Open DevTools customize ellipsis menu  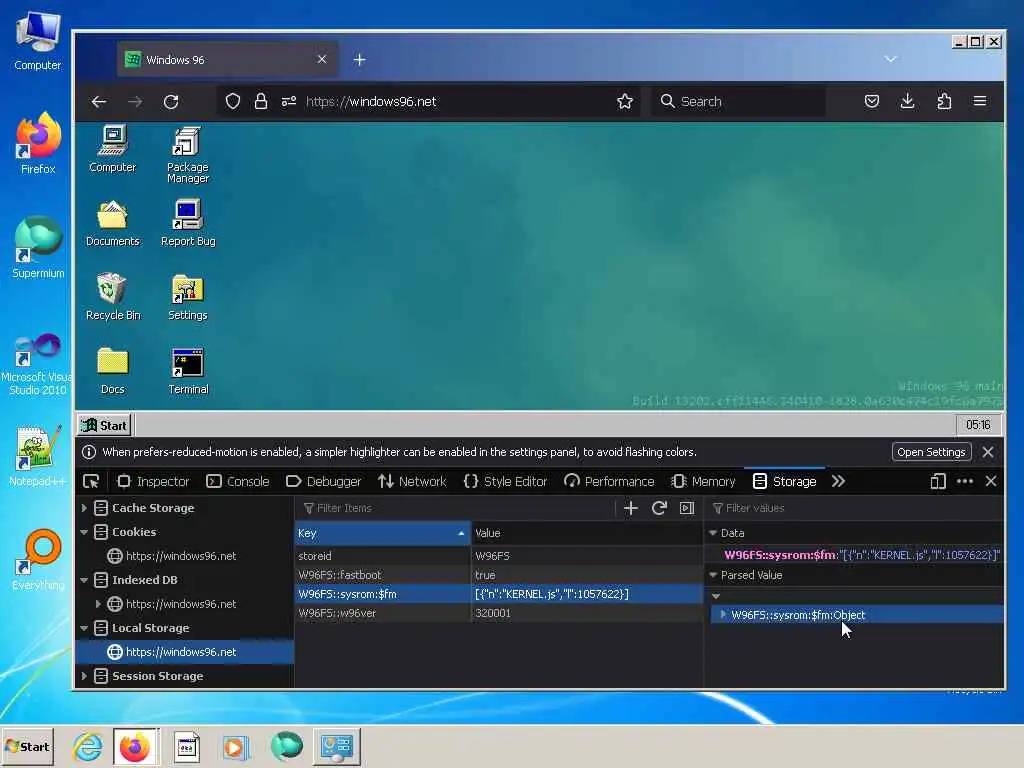965,481
